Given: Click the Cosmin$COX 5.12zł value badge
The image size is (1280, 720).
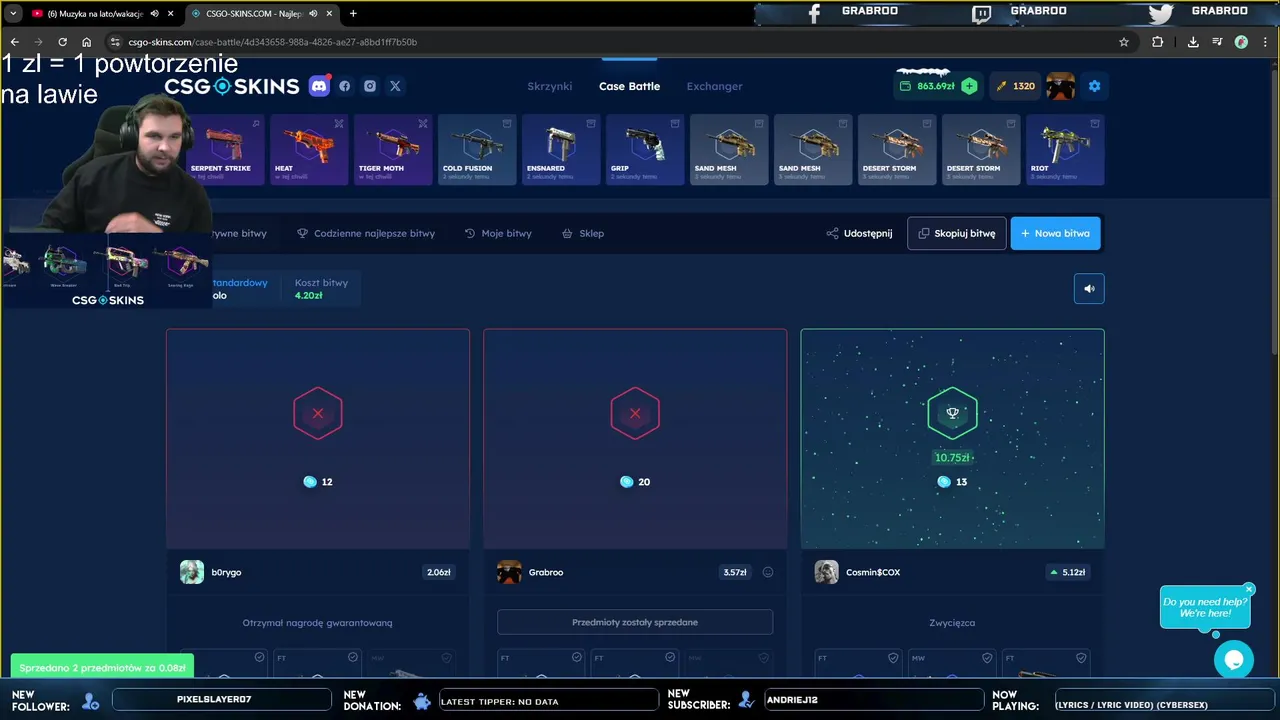Looking at the screenshot, I should 1066,572.
